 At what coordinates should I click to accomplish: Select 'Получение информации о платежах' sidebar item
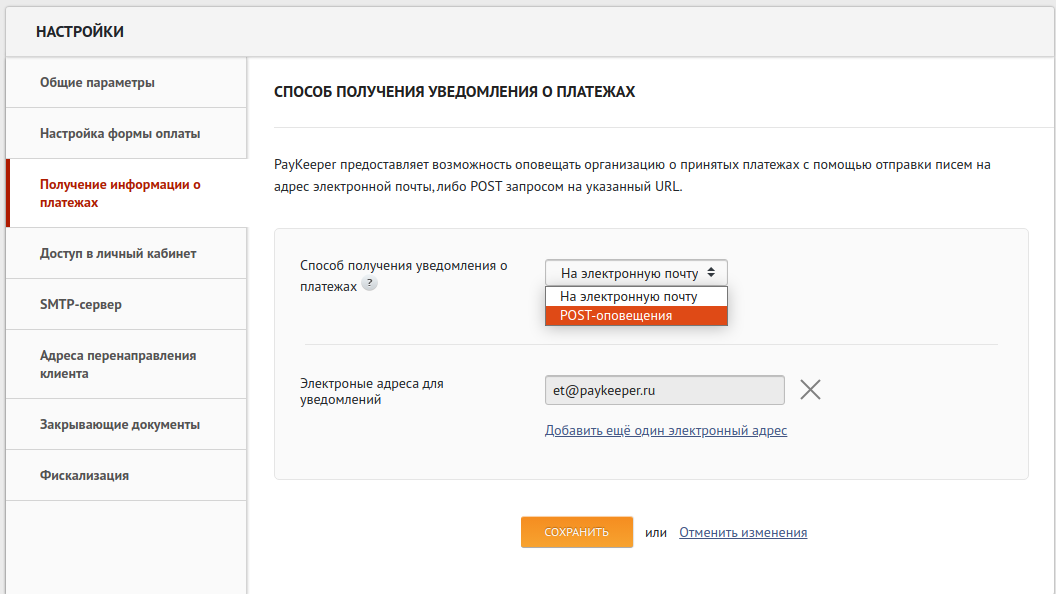click(120, 193)
